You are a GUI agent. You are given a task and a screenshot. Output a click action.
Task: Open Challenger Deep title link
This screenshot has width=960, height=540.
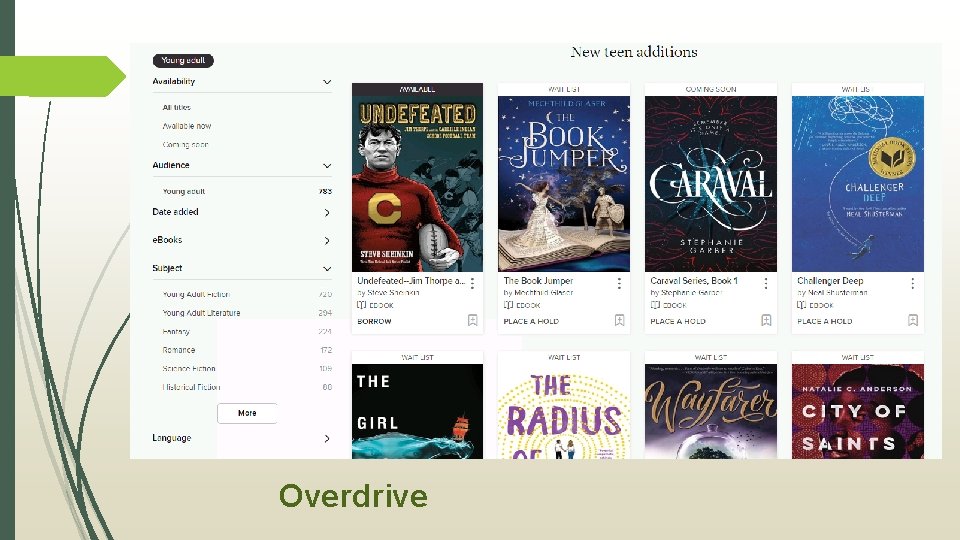pos(830,281)
